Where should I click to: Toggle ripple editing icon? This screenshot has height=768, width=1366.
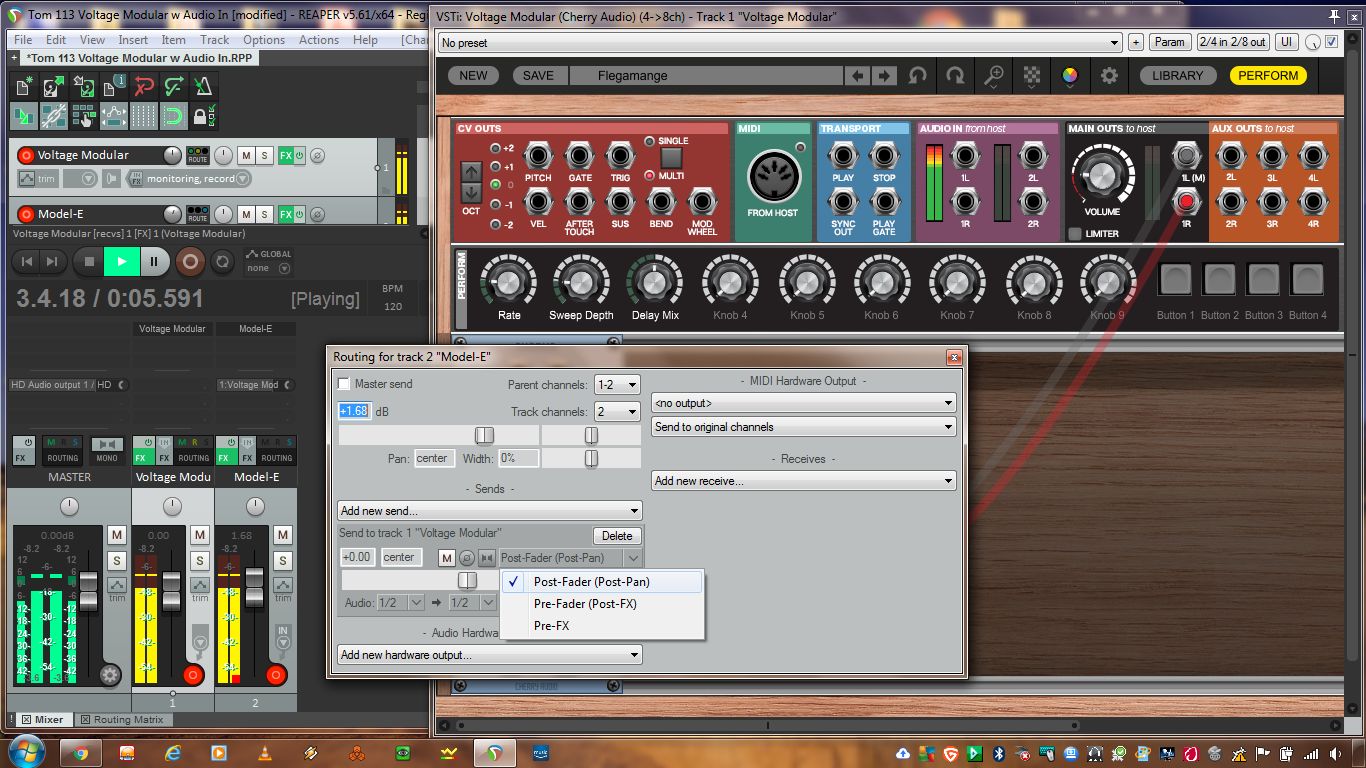pos(83,116)
